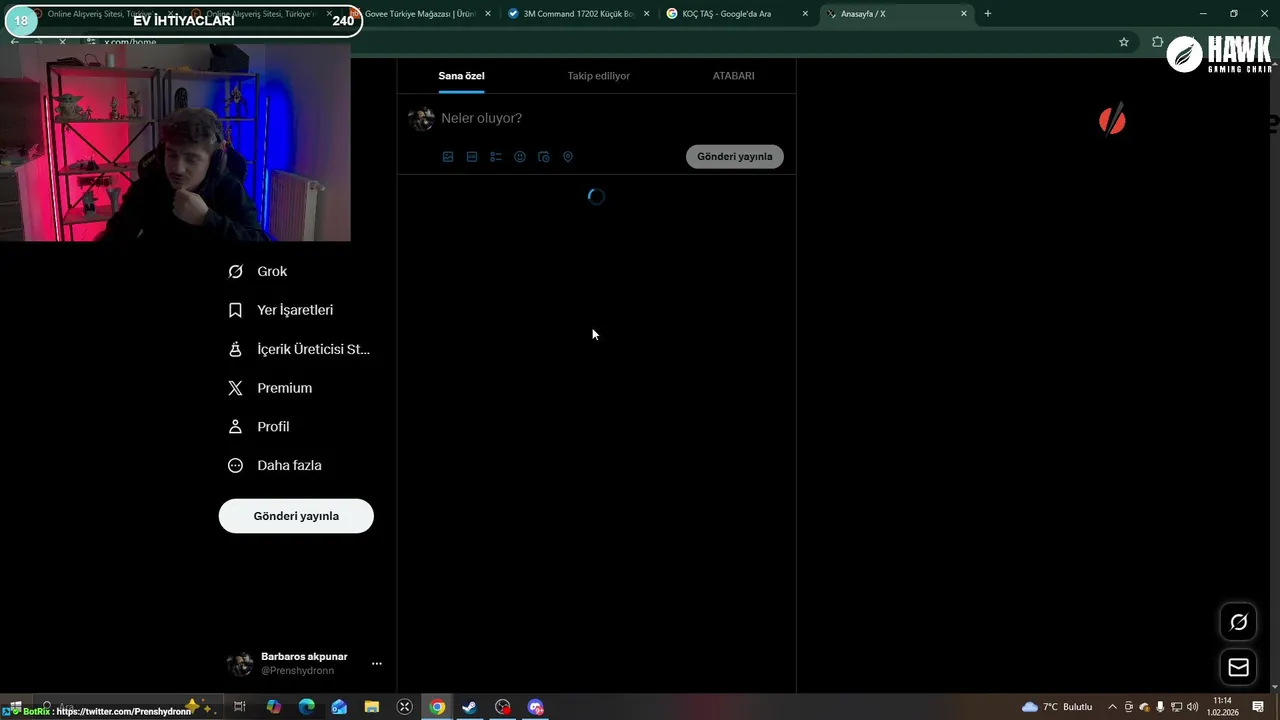Open the floating Grok button
This screenshot has width=1280, height=720.
click(x=1238, y=622)
